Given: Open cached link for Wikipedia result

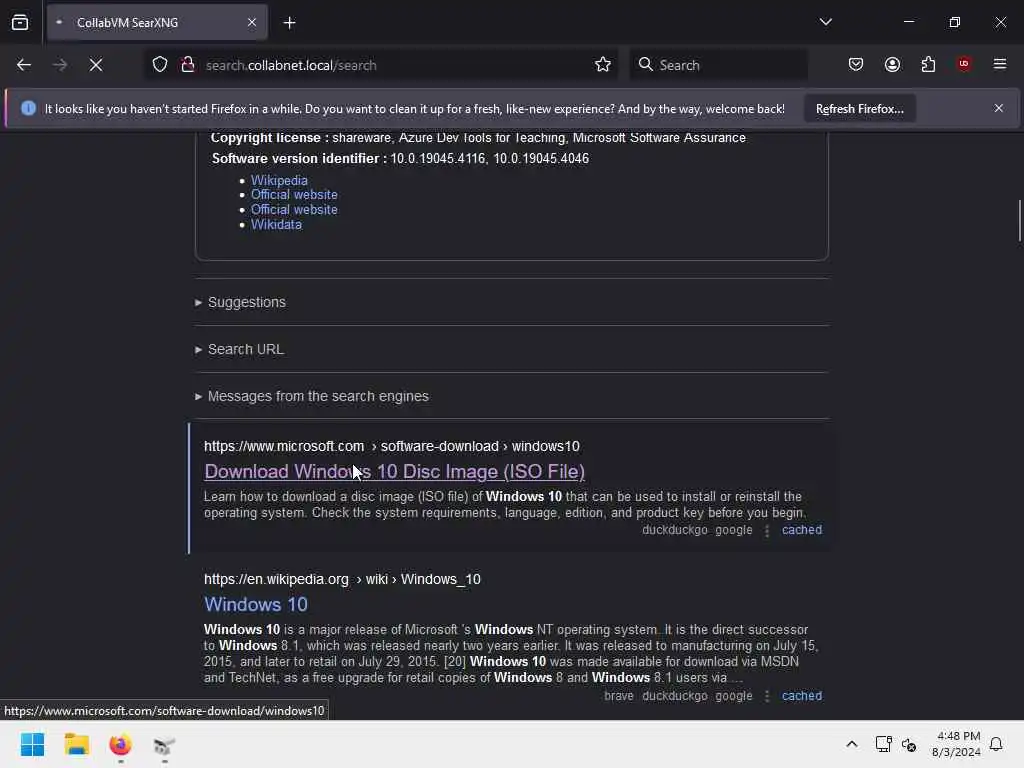Looking at the screenshot, I should click(x=802, y=696).
